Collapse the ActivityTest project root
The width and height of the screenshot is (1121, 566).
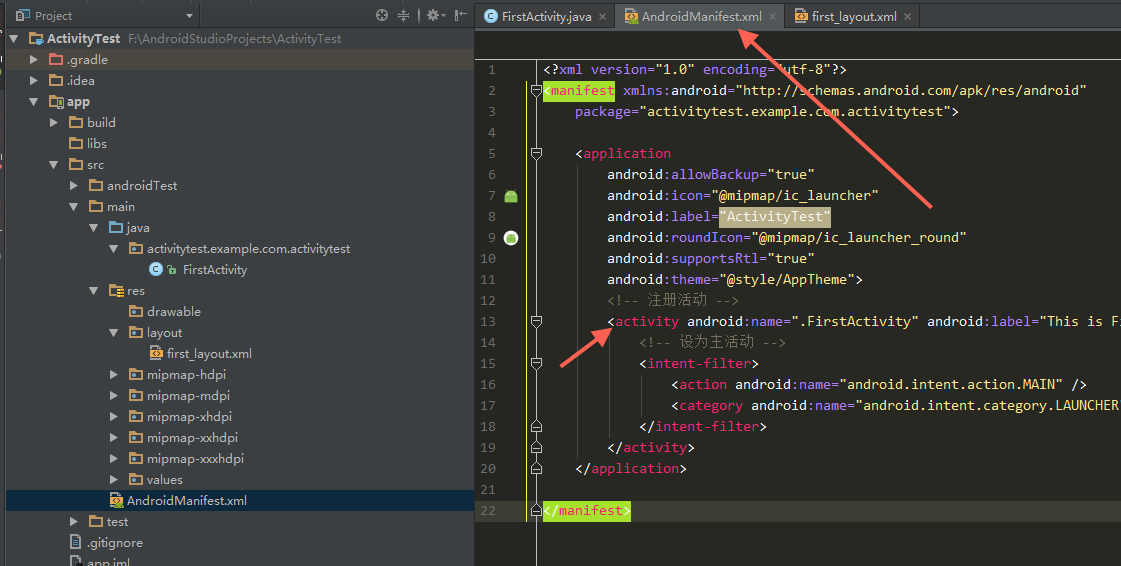click(14, 39)
